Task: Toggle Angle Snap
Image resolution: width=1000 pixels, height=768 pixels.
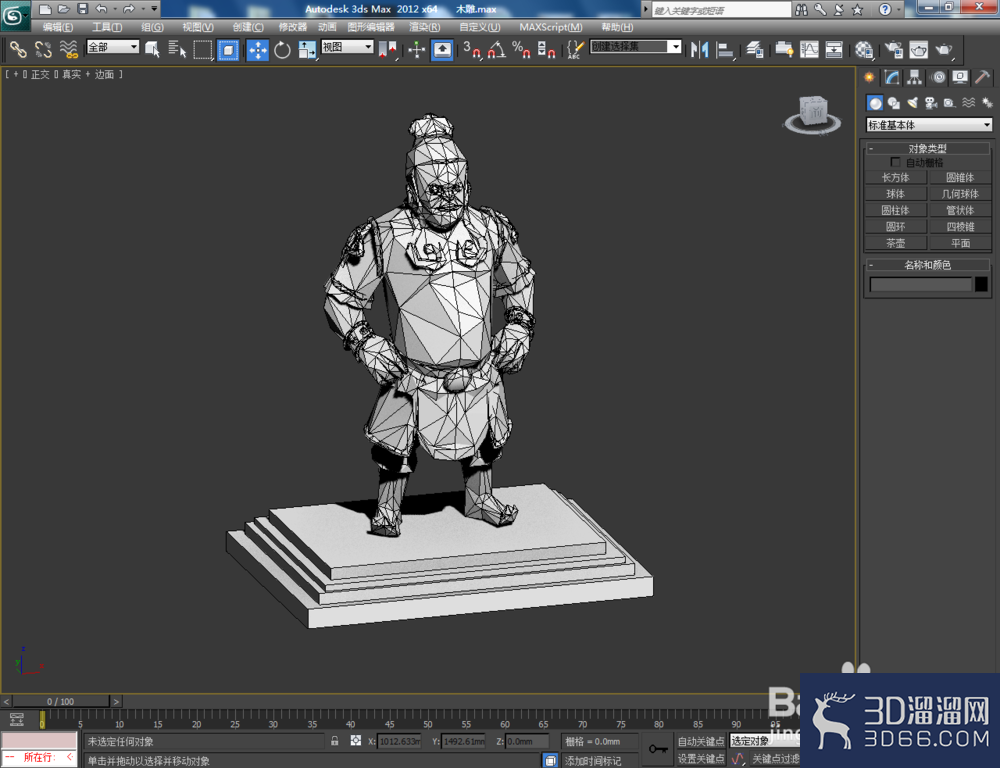Action: 497,49
